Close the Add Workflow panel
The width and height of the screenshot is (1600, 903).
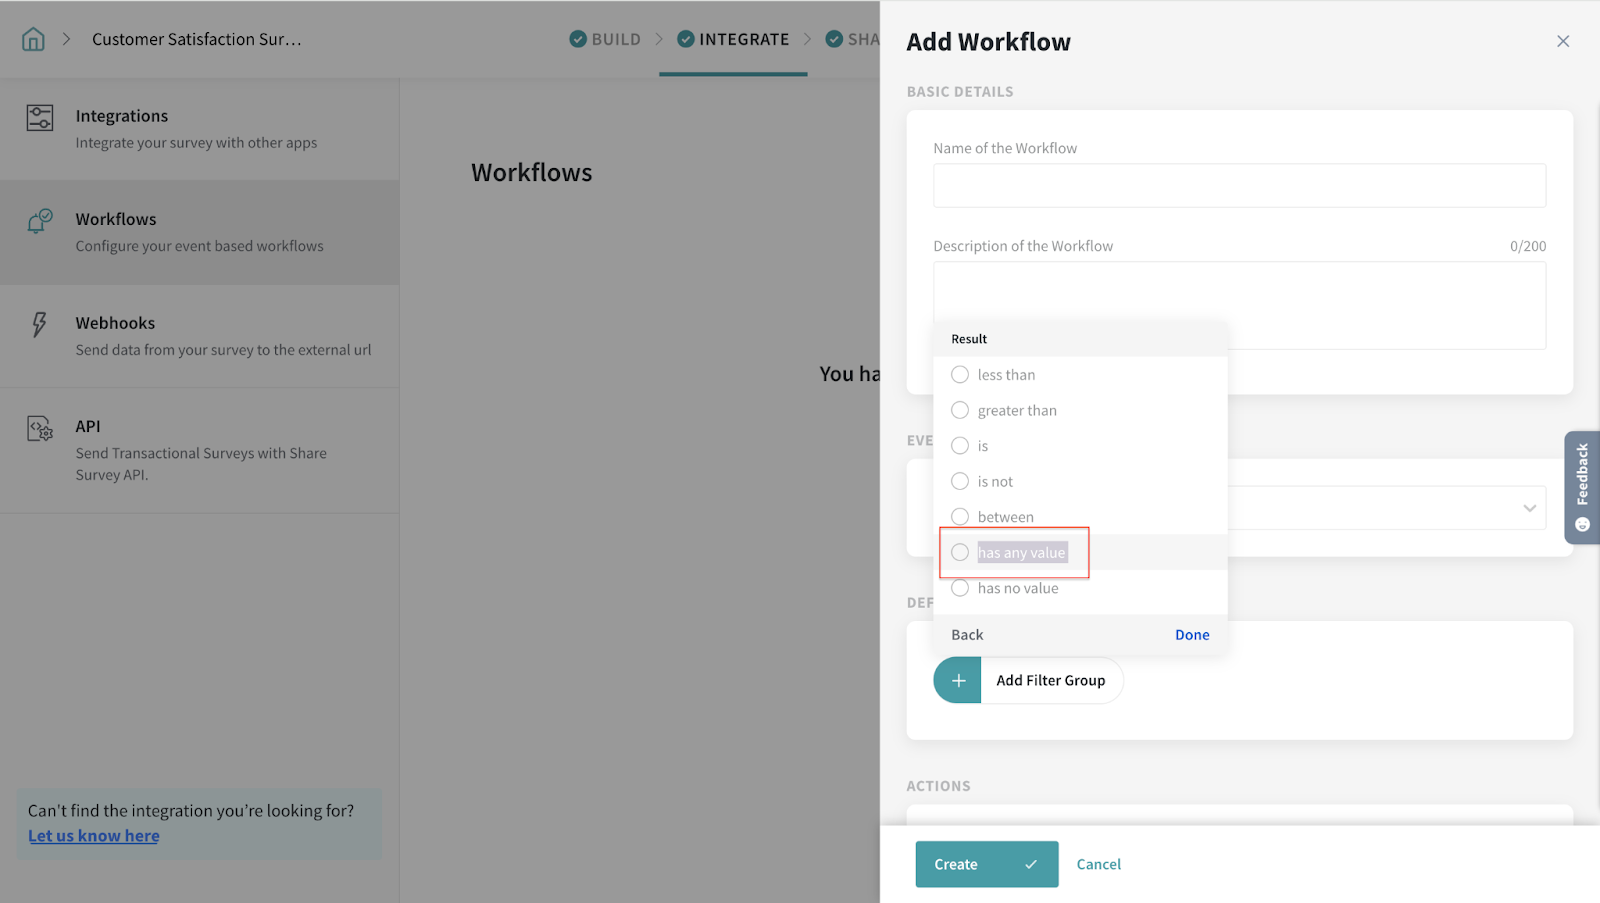(x=1562, y=41)
